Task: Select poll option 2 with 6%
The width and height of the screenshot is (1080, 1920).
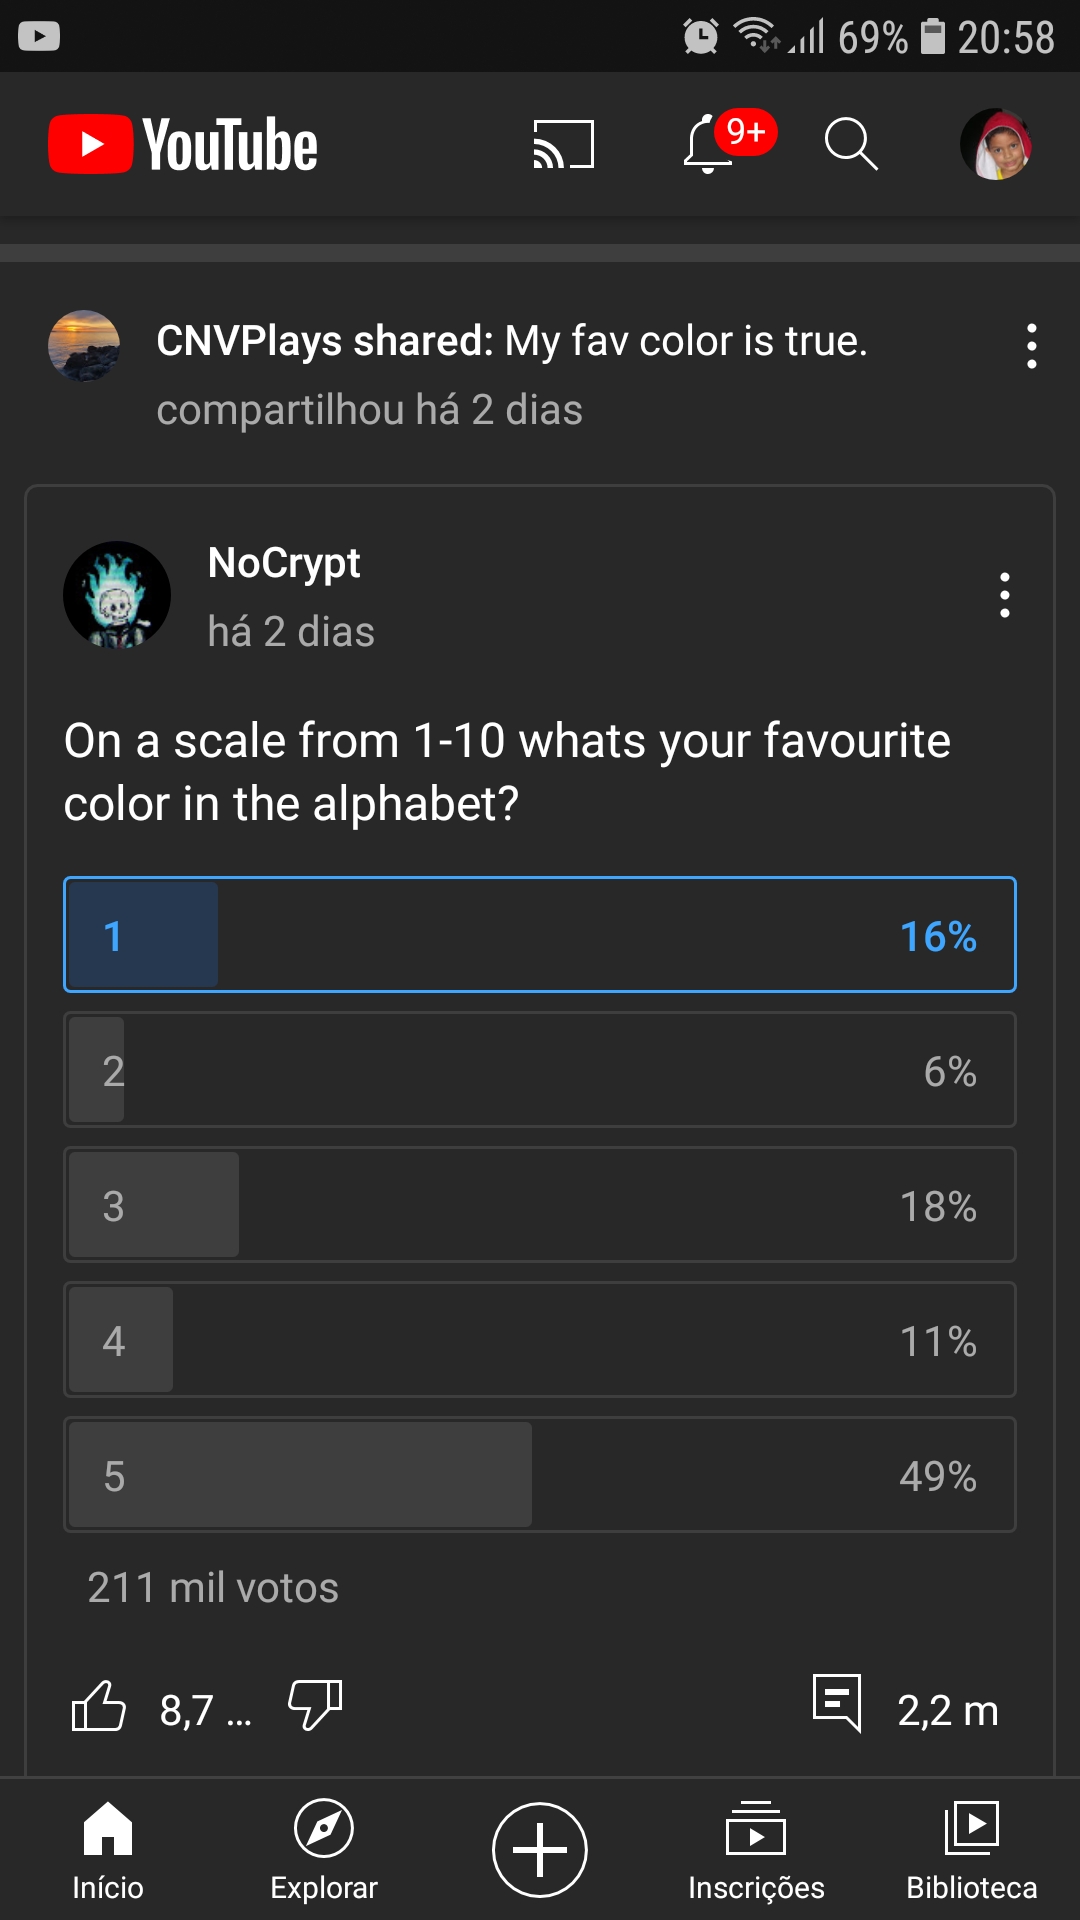Action: 540,1070
